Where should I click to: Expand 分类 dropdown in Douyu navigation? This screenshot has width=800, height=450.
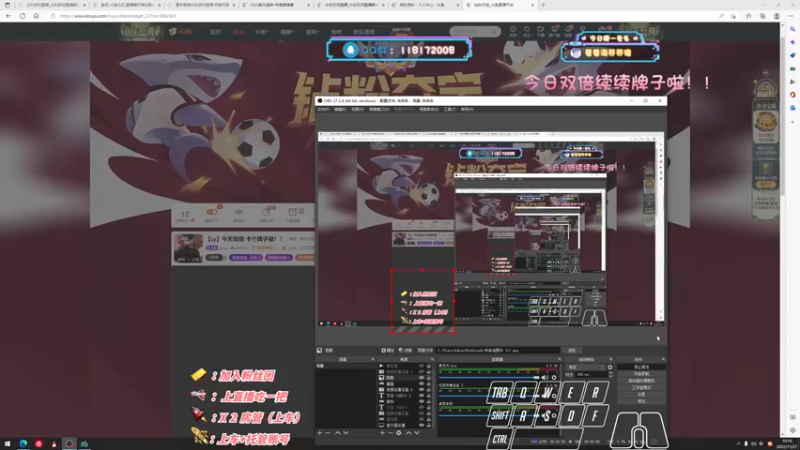click(261, 32)
